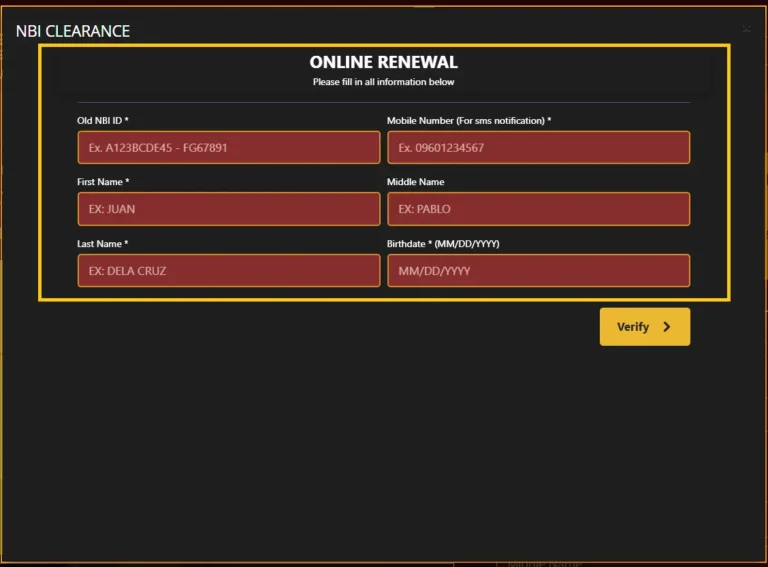Click the NBI CLEARANCE title text
Viewport: 768px width, 567px height.
[x=73, y=31]
